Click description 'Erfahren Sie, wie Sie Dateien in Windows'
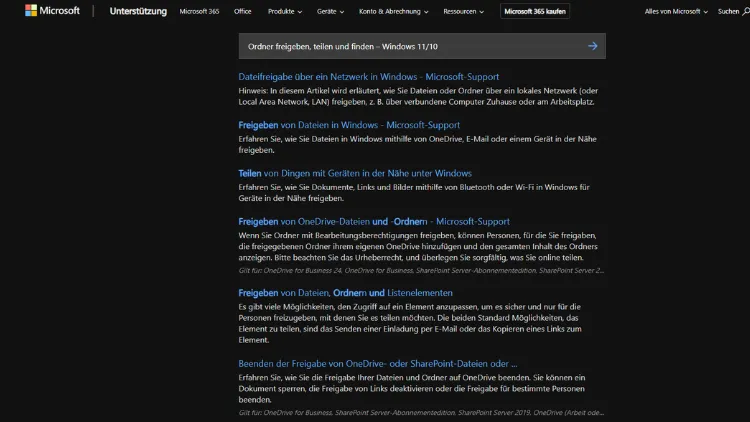 tap(418, 144)
